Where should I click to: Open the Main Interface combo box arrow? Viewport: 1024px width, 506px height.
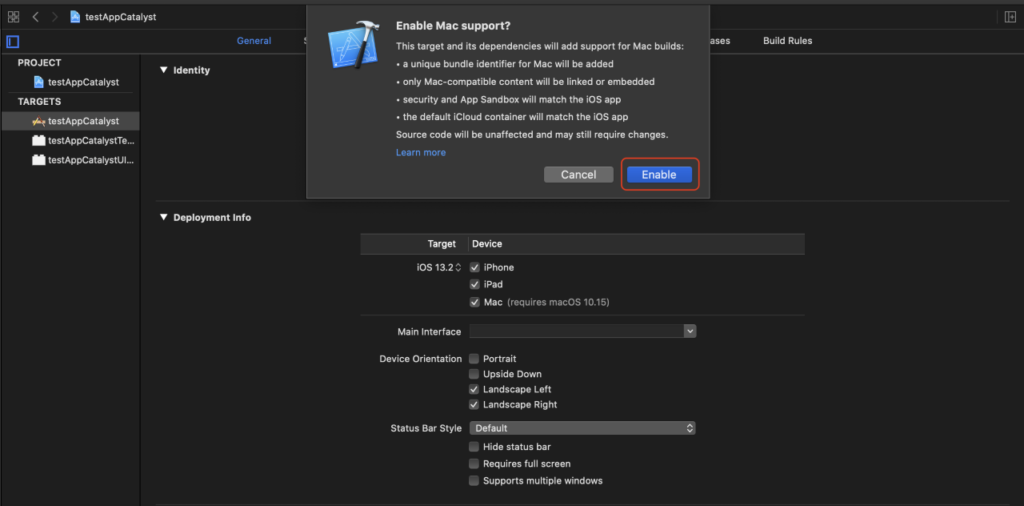click(x=690, y=331)
